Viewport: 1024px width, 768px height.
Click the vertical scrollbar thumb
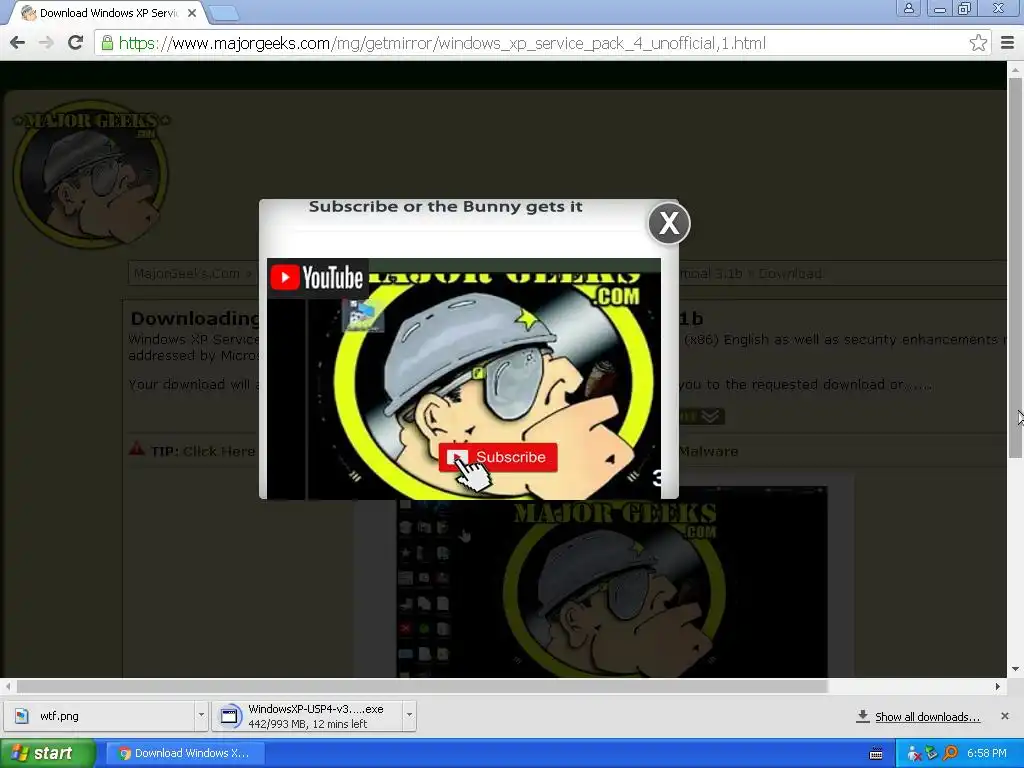click(x=1015, y=267)
